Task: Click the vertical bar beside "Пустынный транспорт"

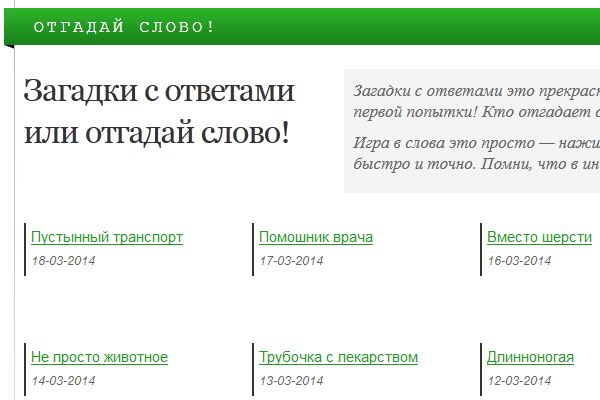Action: click(x=24, y=249)
